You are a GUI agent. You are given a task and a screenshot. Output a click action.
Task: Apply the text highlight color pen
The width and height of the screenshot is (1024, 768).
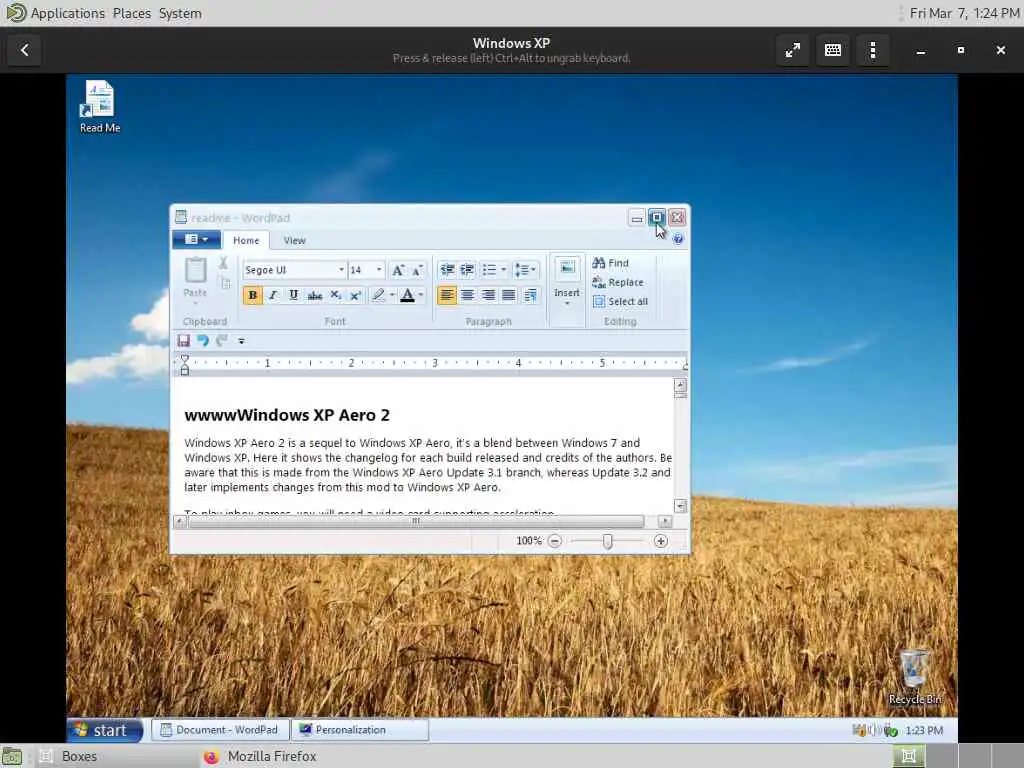point(378,295)
